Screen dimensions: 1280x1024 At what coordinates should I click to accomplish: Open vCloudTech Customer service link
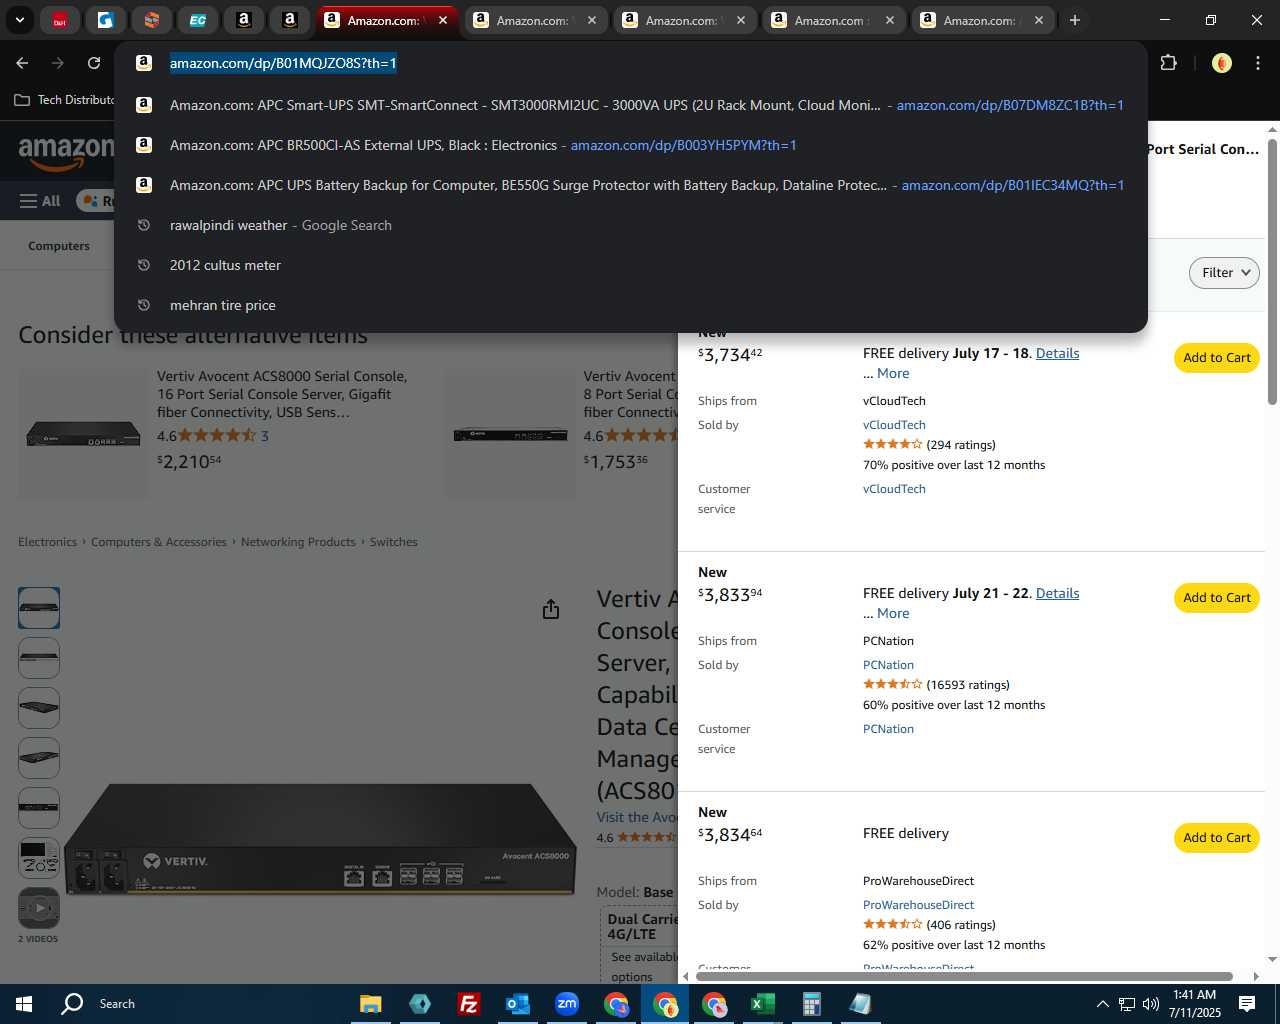pyautogui.click(x=894, y=489)
